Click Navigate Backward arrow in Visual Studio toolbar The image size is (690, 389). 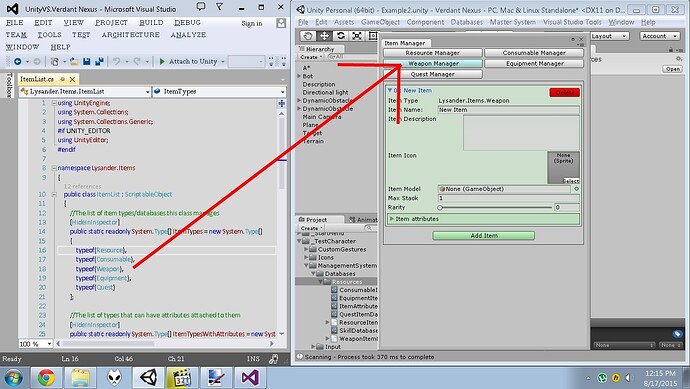[18, 62]
